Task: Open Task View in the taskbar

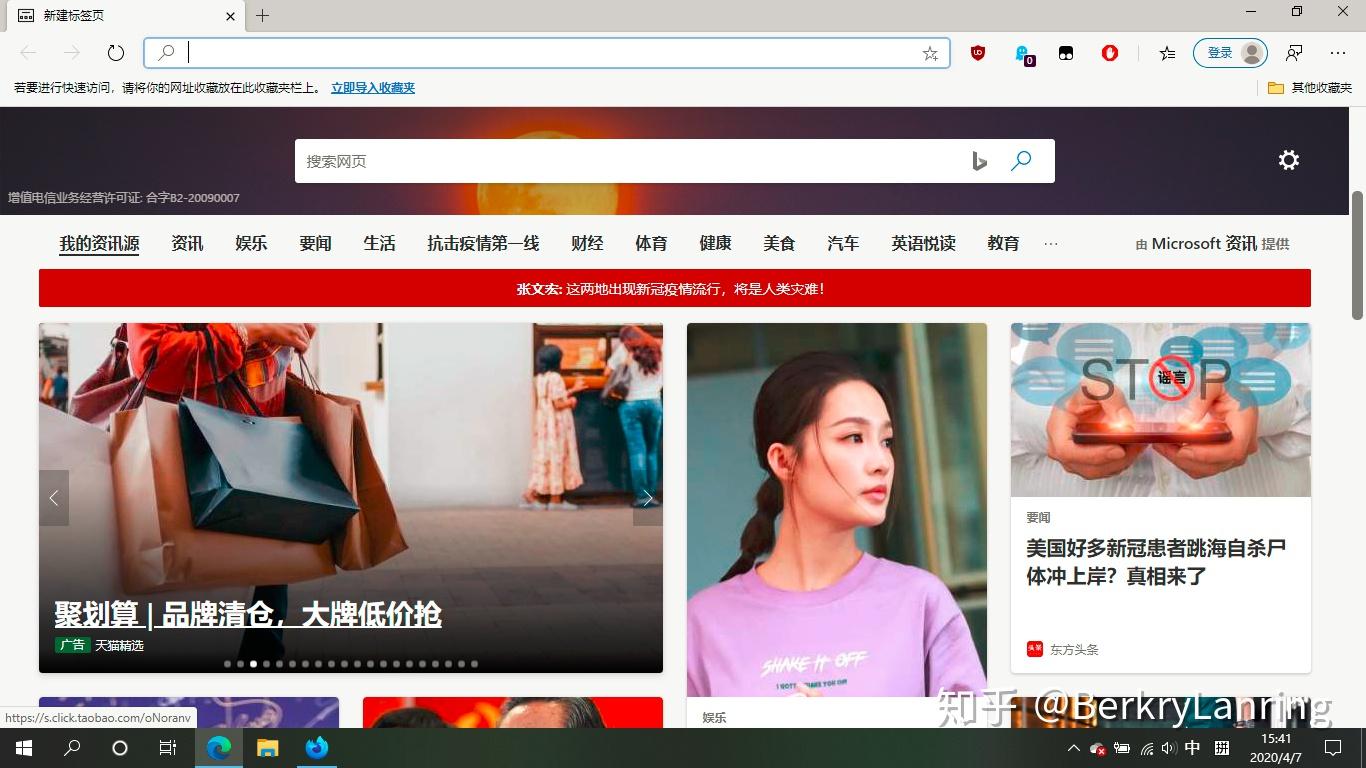Action: [x=168, y=748]
